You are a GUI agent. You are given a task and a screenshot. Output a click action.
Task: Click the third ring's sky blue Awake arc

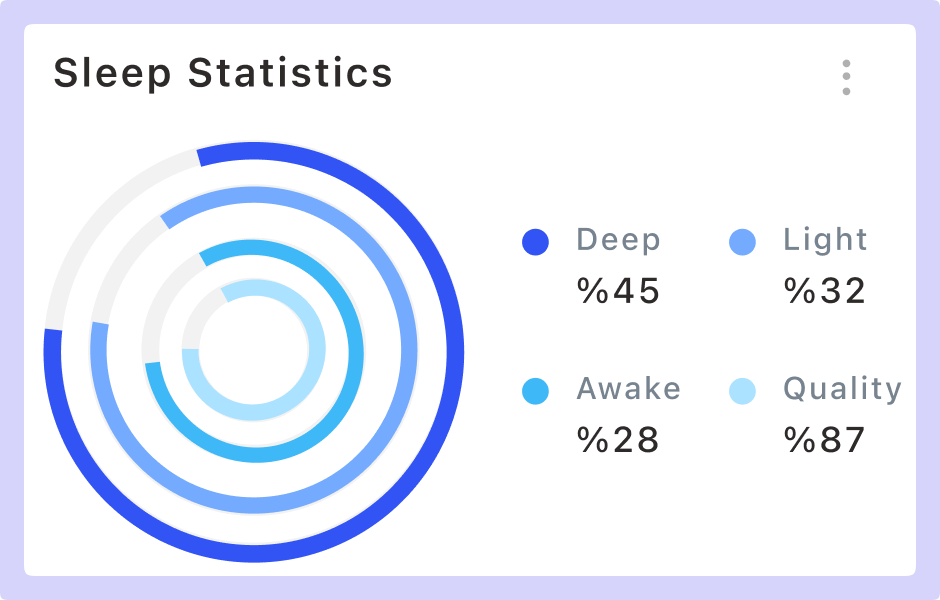pos(355,352)
